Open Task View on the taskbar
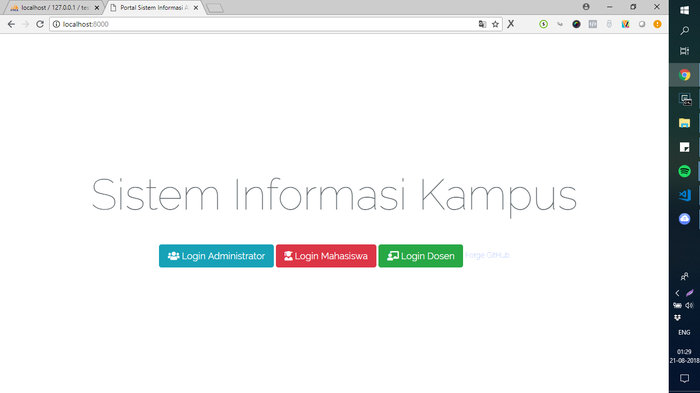 tap(684, 51)
